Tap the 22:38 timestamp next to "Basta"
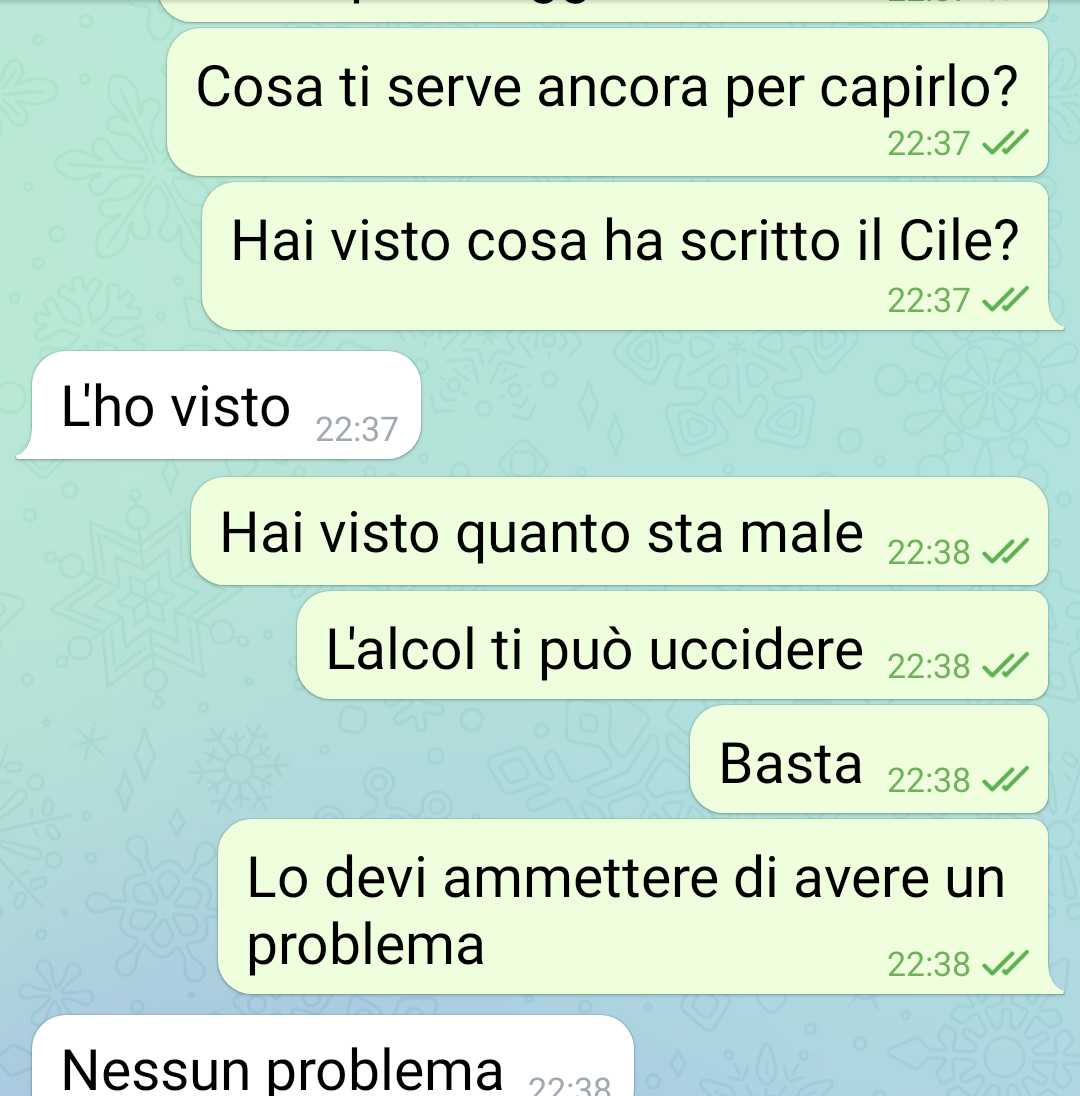Image resolution: width=1080 pixels, height=1096 pixels. tap(928, 780)
